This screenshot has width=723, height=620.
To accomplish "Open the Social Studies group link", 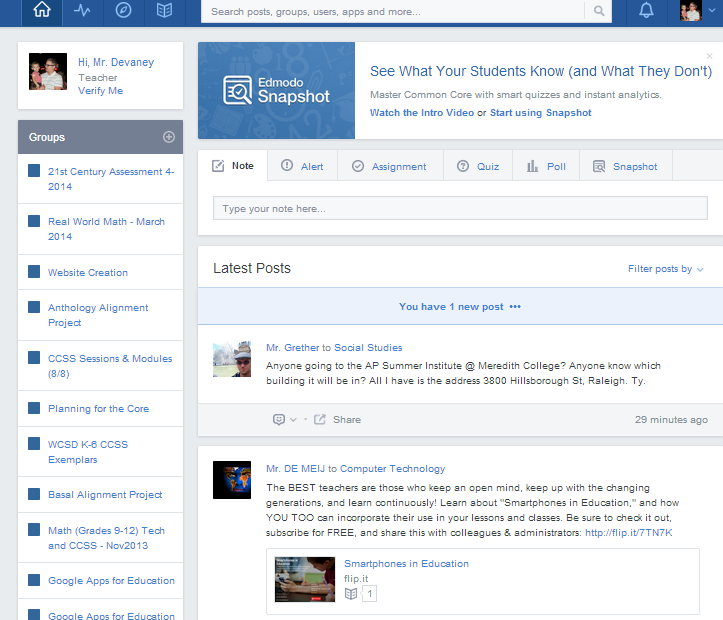I will 368,348.
